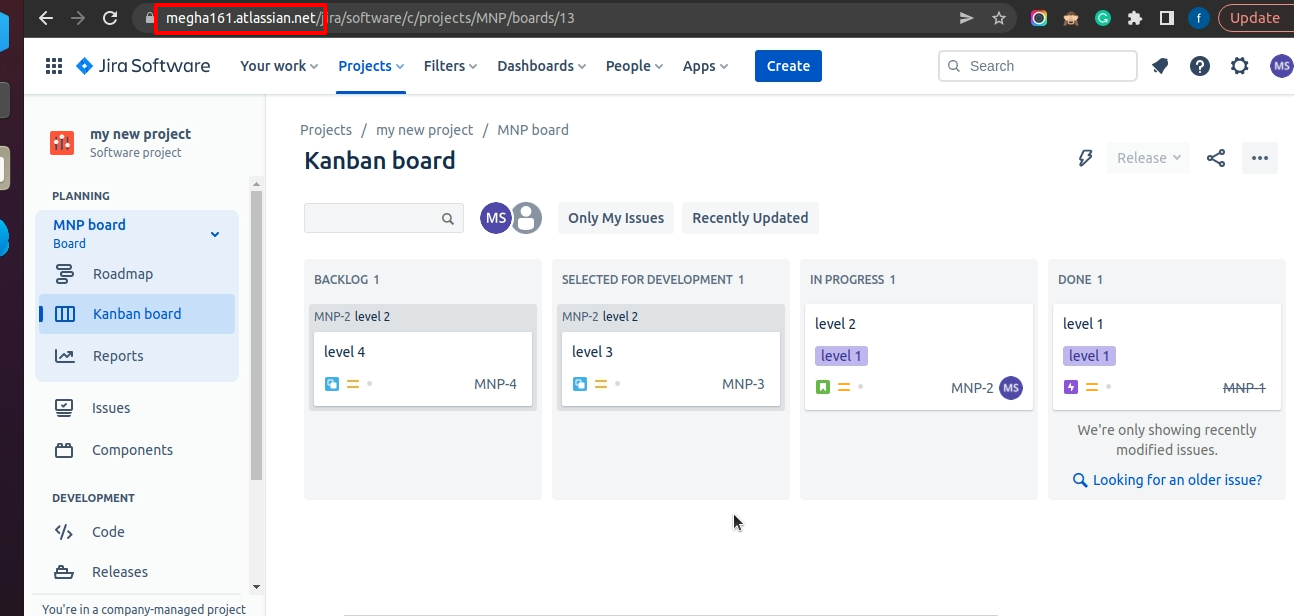The height and width of the screenshot is (616, 1294).
Task: Click my new project breadcrumb link
Action: click(425, 130)
